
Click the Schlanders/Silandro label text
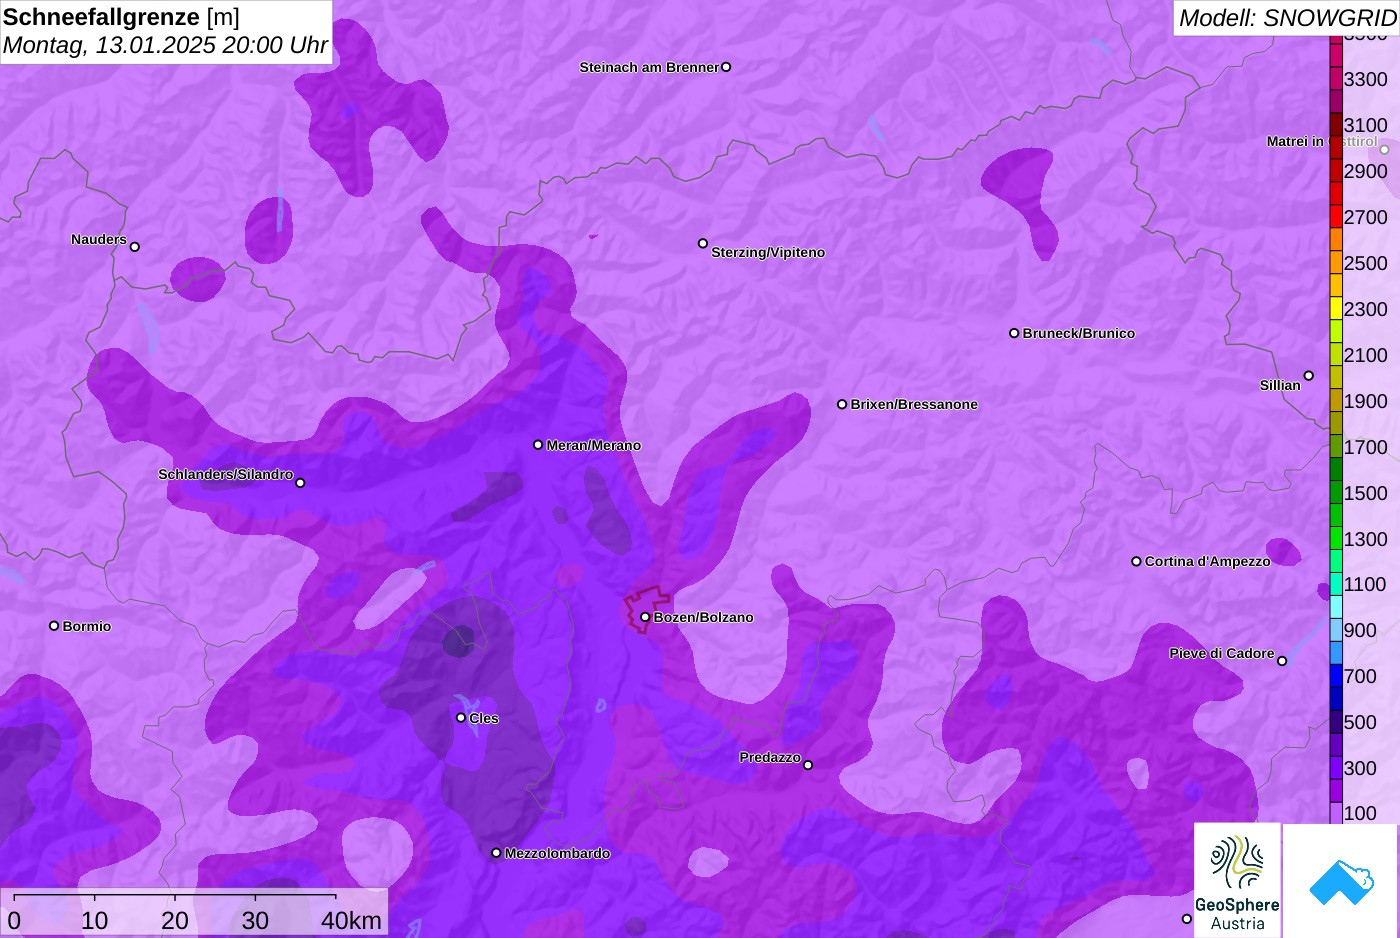(x=226, y=474)
